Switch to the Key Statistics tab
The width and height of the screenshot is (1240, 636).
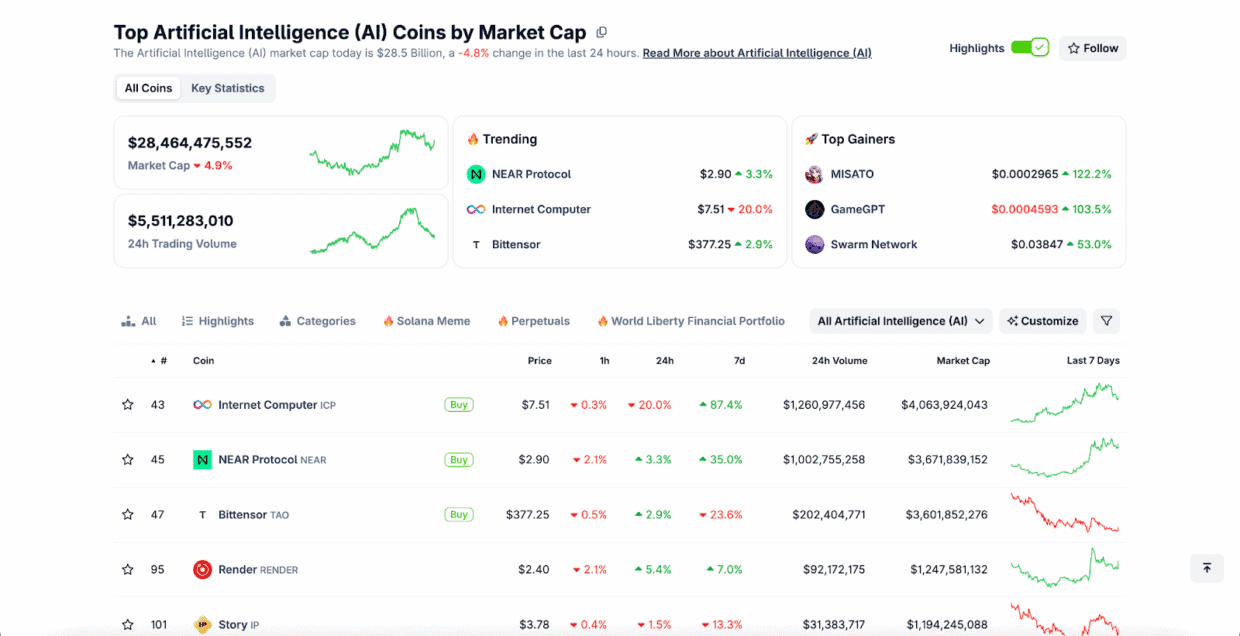227,88
